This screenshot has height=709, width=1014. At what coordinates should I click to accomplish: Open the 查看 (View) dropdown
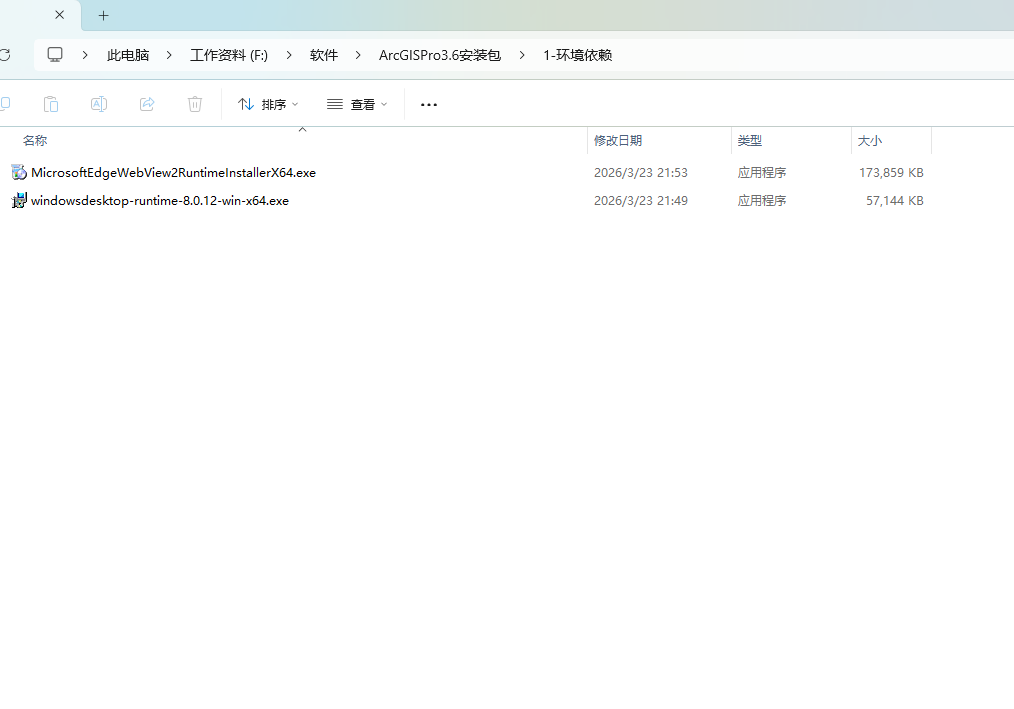coord(357,104)
